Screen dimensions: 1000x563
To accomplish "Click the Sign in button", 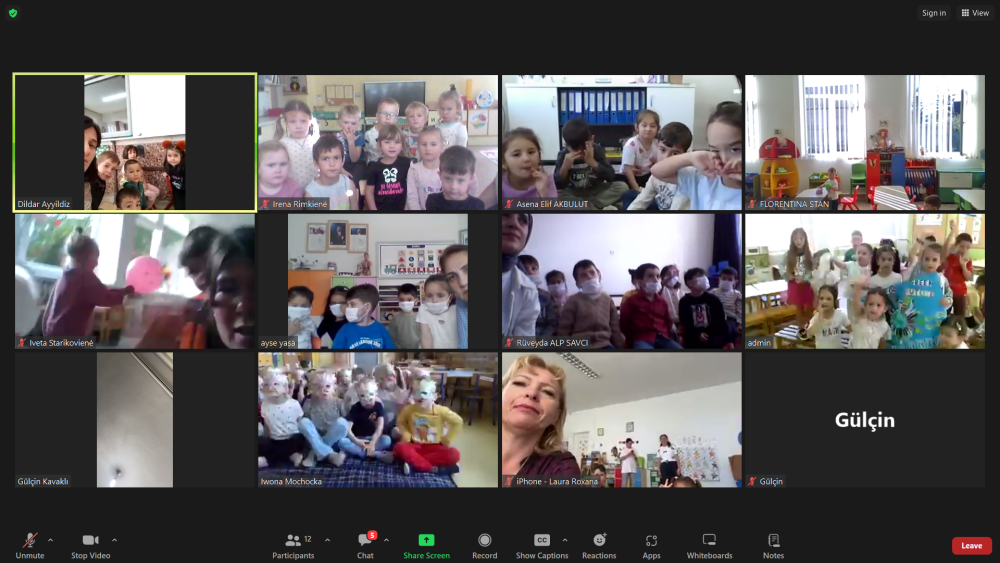I will (x=934, y=13).
